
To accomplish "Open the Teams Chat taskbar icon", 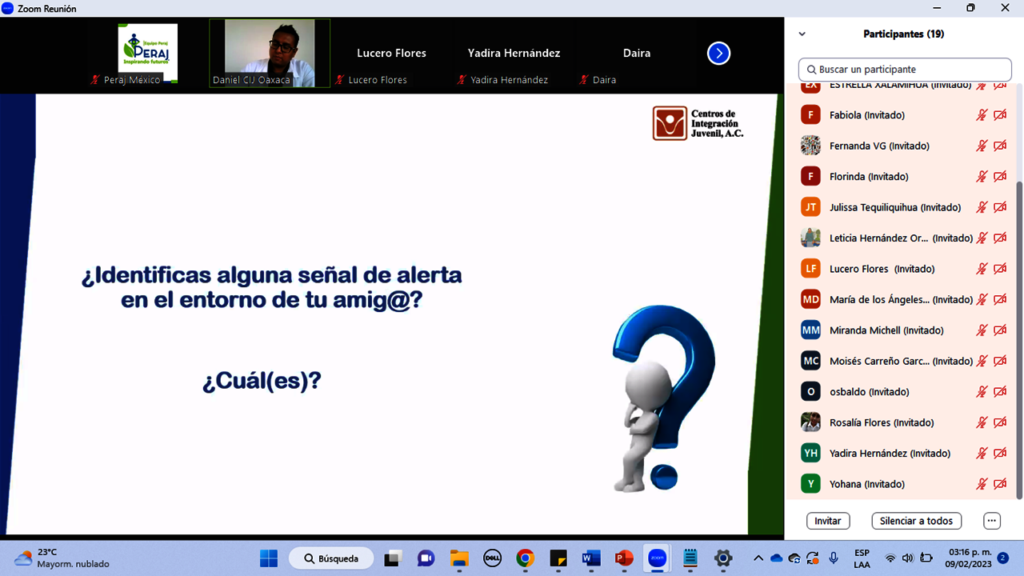I will 426,558.
